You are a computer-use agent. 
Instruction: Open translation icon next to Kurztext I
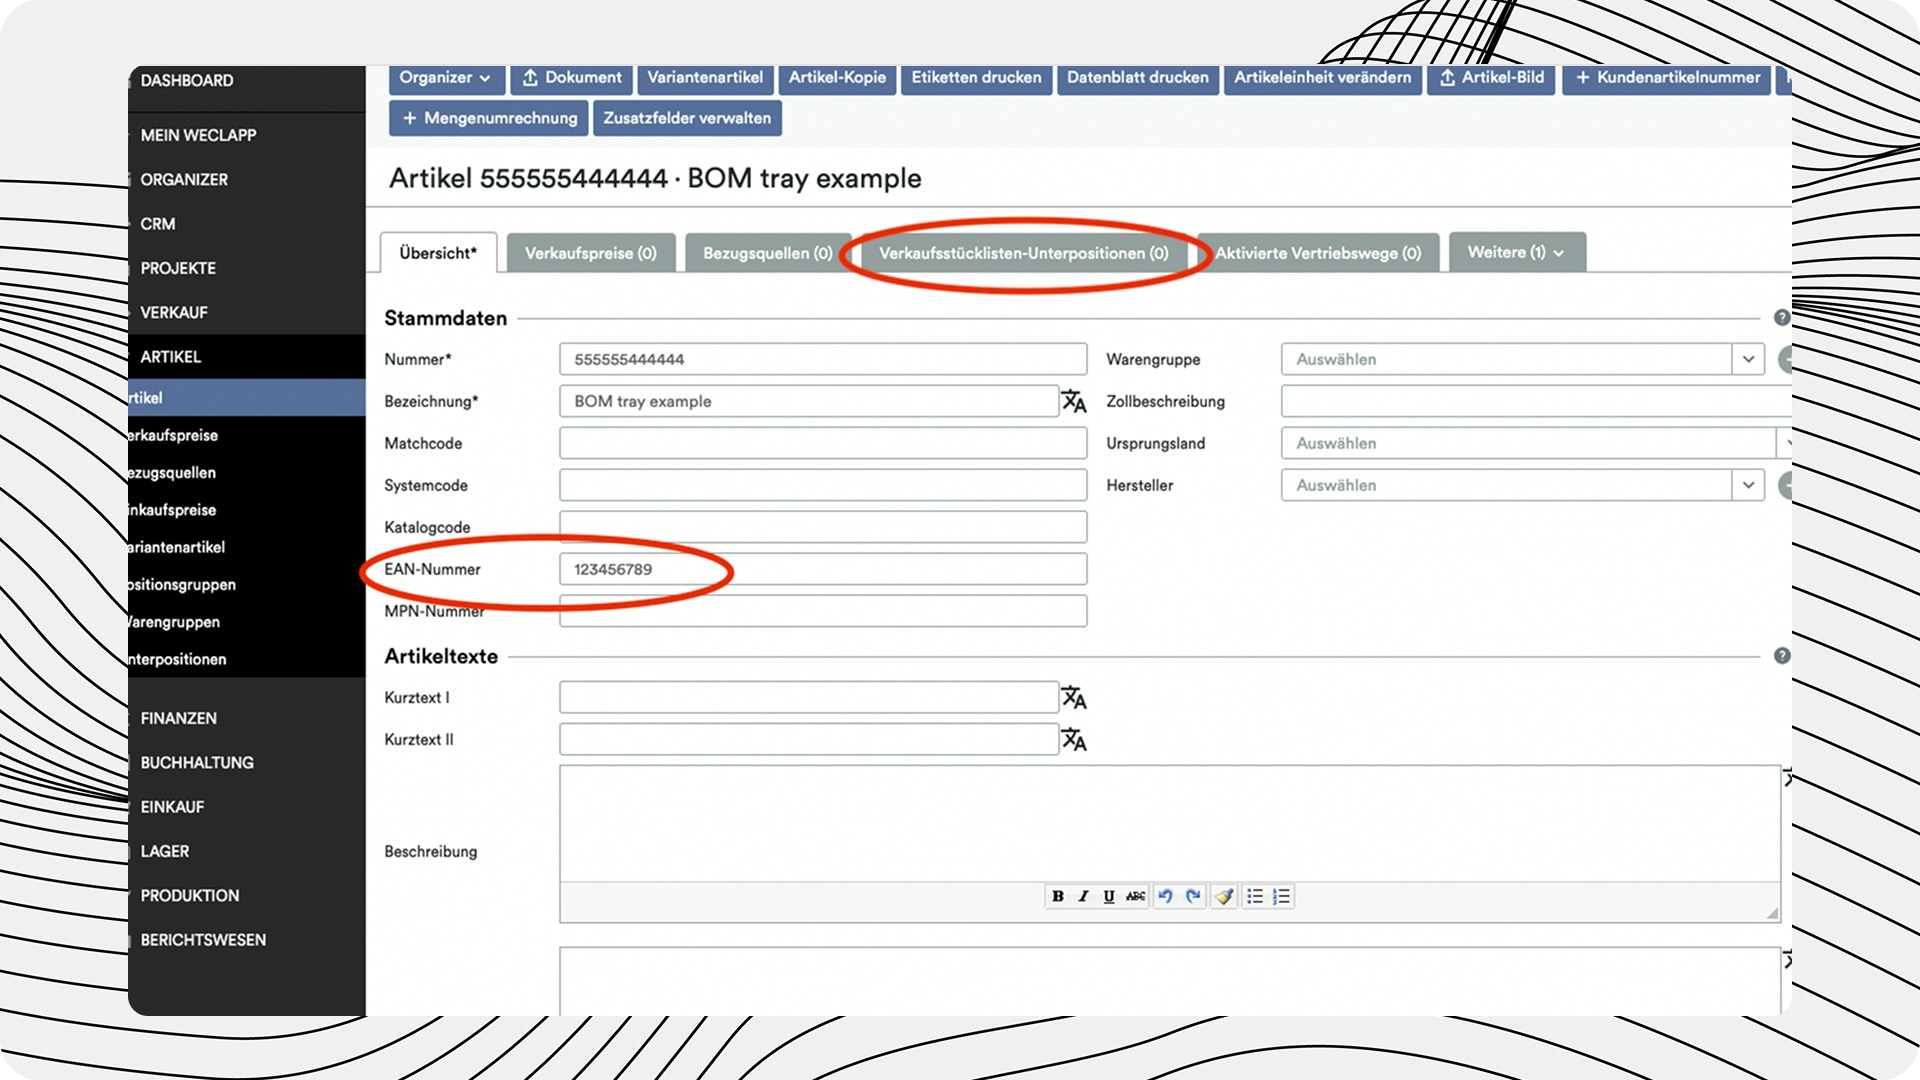[1074, 697]
